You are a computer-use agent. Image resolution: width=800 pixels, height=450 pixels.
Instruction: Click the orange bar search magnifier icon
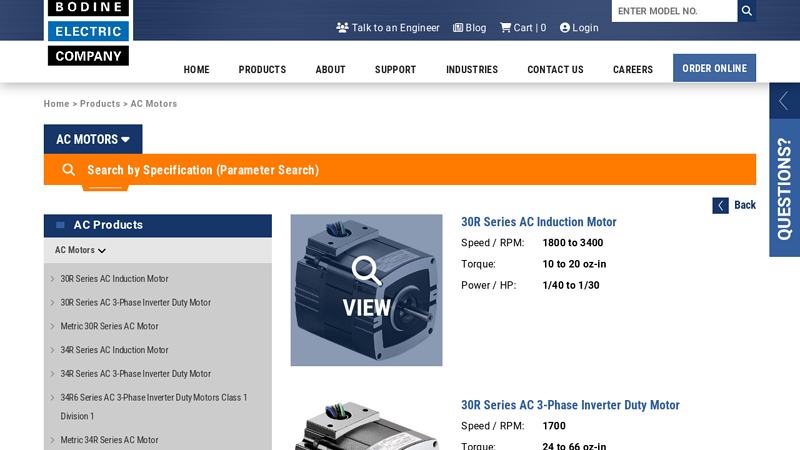[68, 169]
